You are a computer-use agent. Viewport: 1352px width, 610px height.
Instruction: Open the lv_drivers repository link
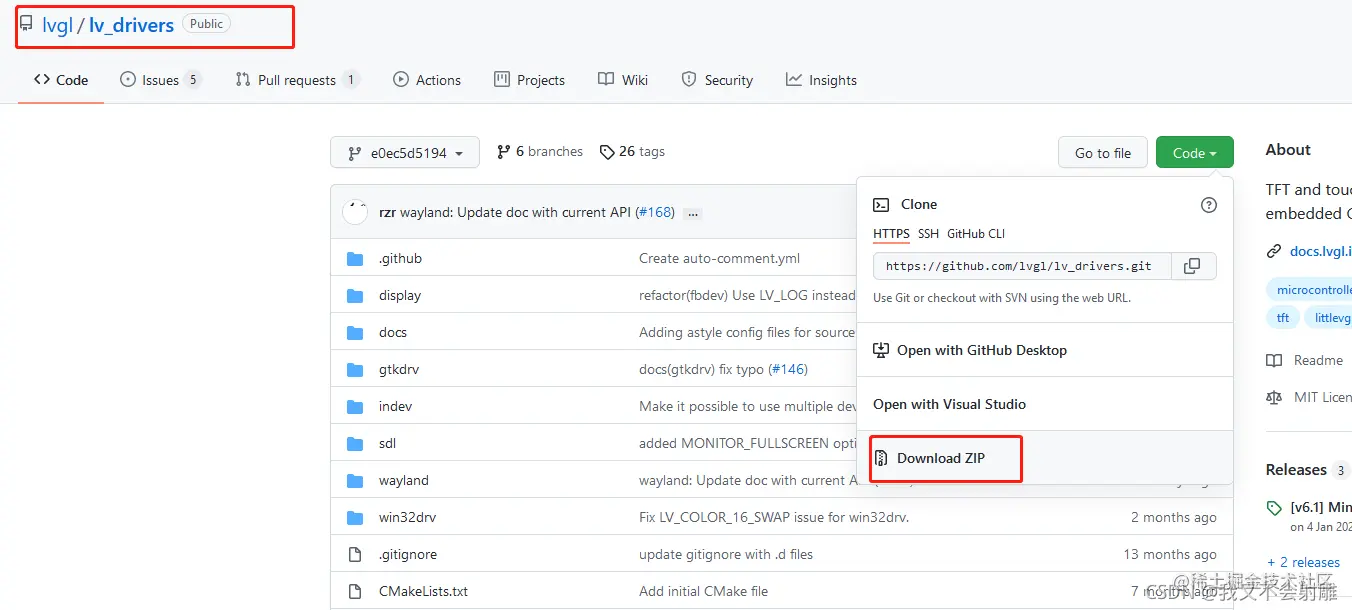pyautogui.click(x=131, y=25)
